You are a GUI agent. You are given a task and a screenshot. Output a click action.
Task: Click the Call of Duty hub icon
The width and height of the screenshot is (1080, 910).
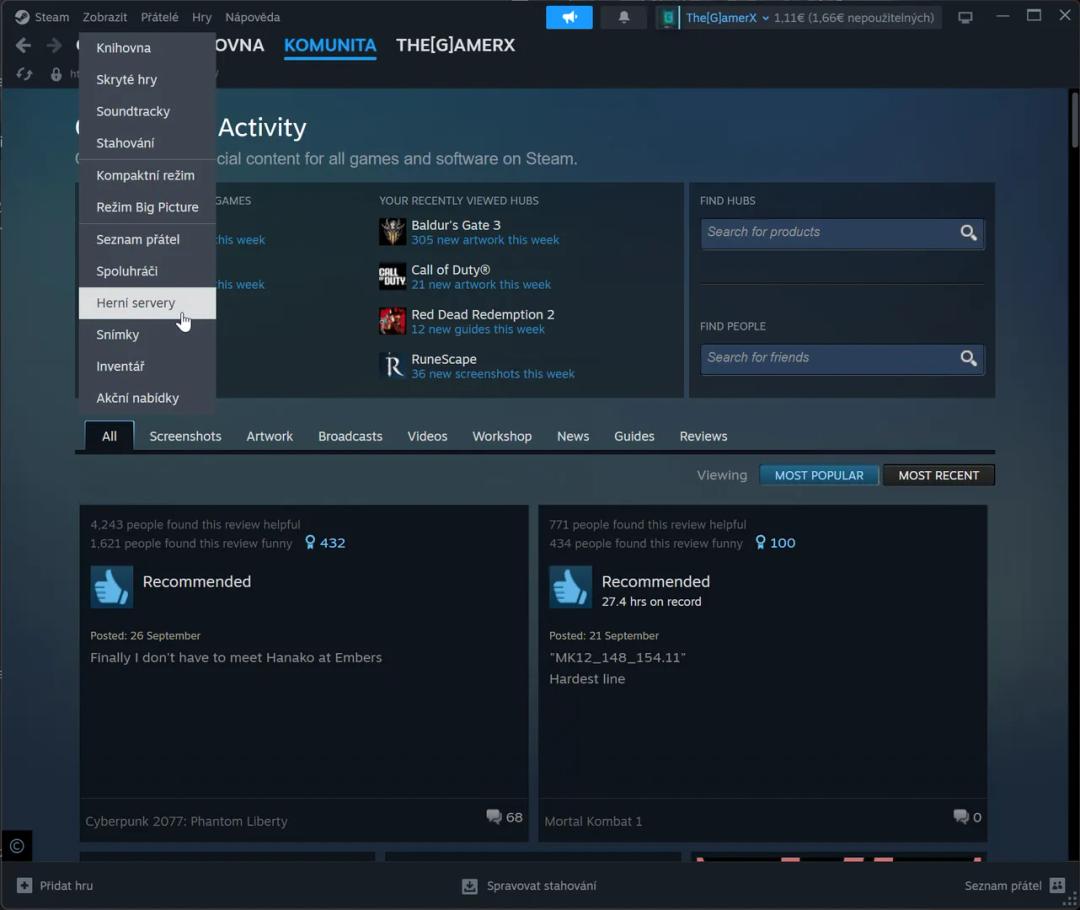(393, 276)
